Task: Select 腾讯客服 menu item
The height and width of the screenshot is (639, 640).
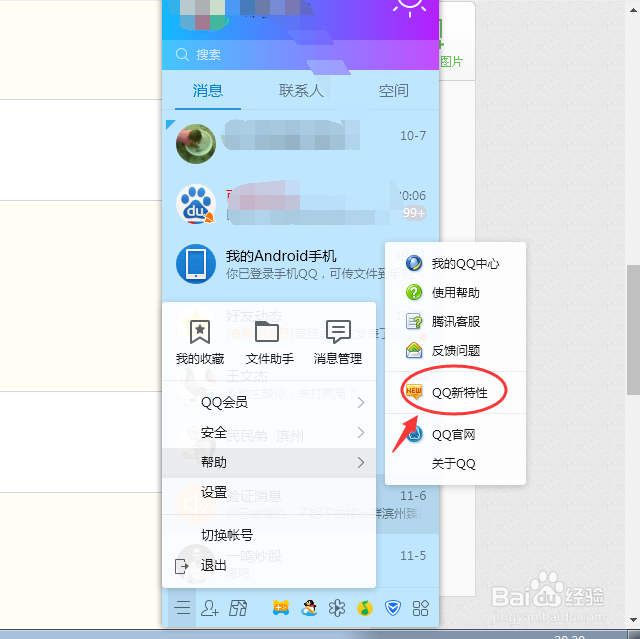Action: coord(455,322)
